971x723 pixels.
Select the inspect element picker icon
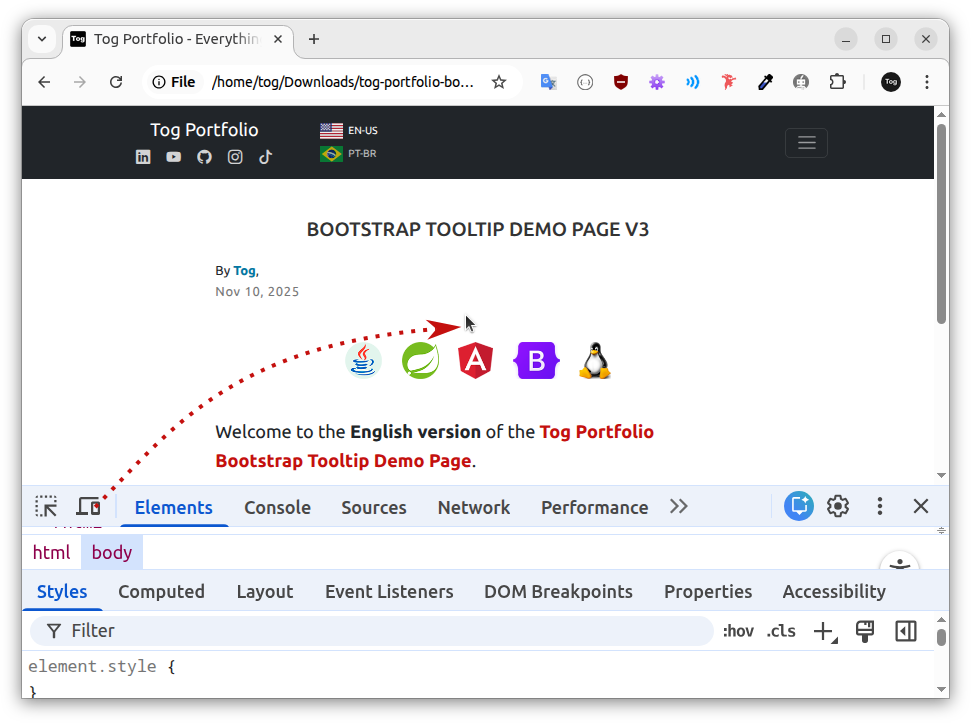click(46, 507)
